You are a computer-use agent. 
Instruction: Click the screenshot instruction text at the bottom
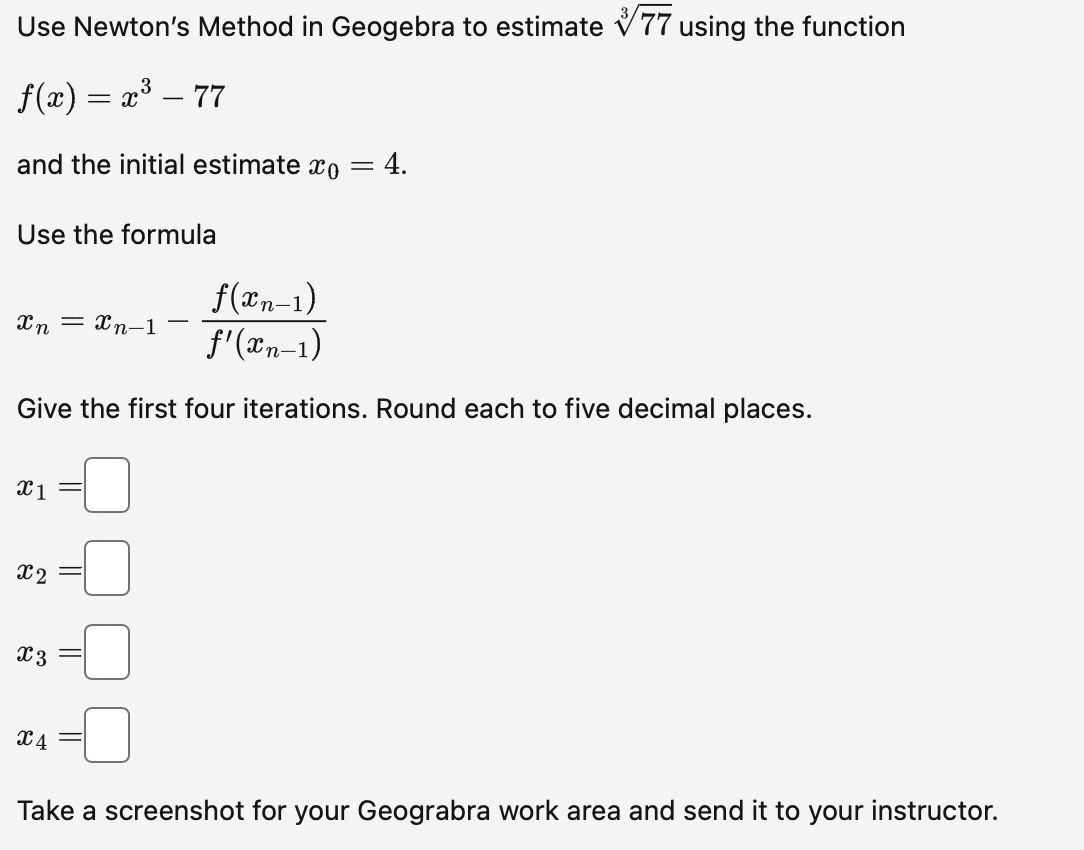tap(505, 810)
